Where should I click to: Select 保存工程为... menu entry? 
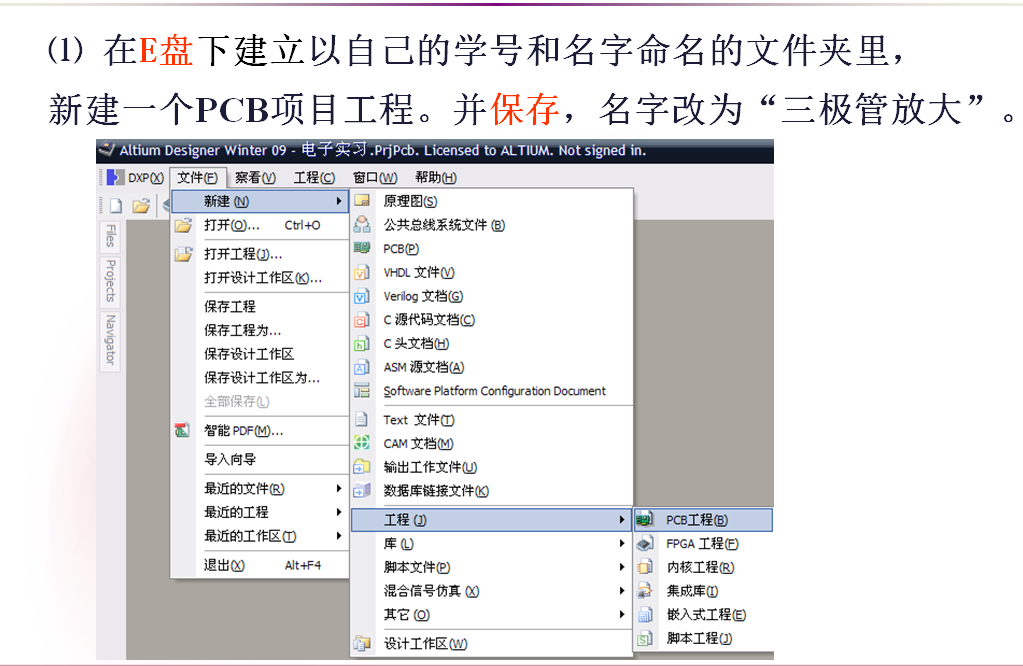tap(260, 330)
